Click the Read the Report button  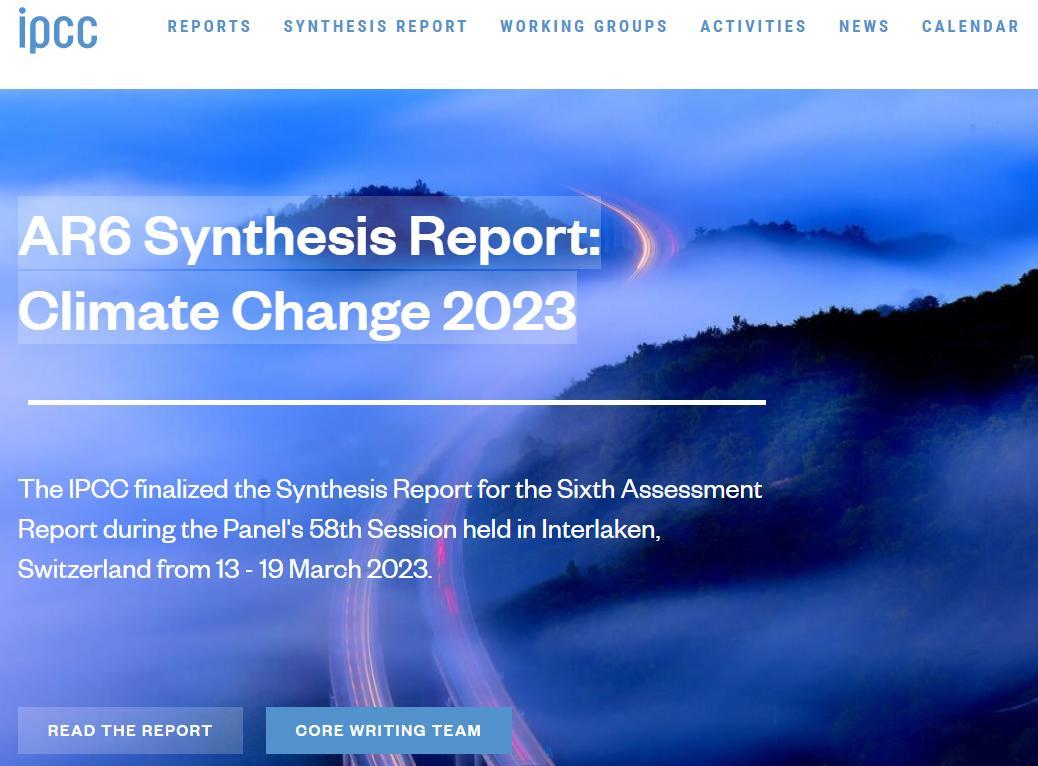click(130, 730)
